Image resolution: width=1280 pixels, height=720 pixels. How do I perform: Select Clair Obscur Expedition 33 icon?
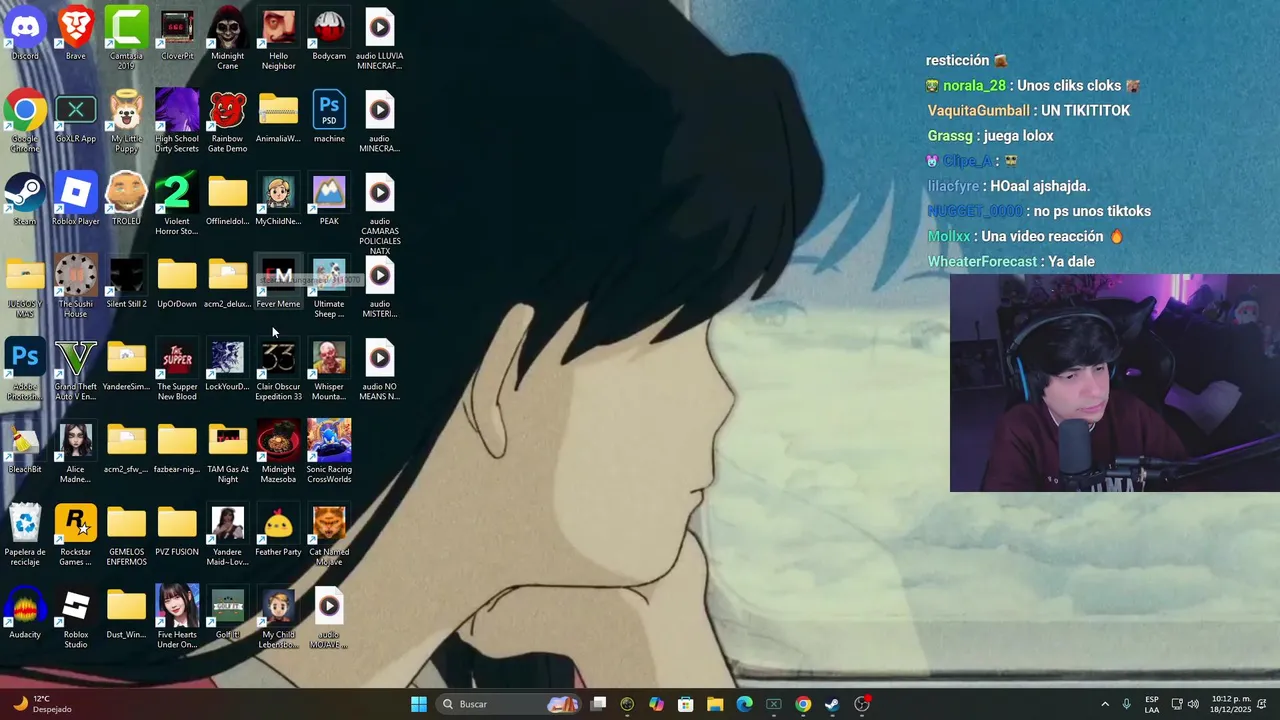pos(278,370)
